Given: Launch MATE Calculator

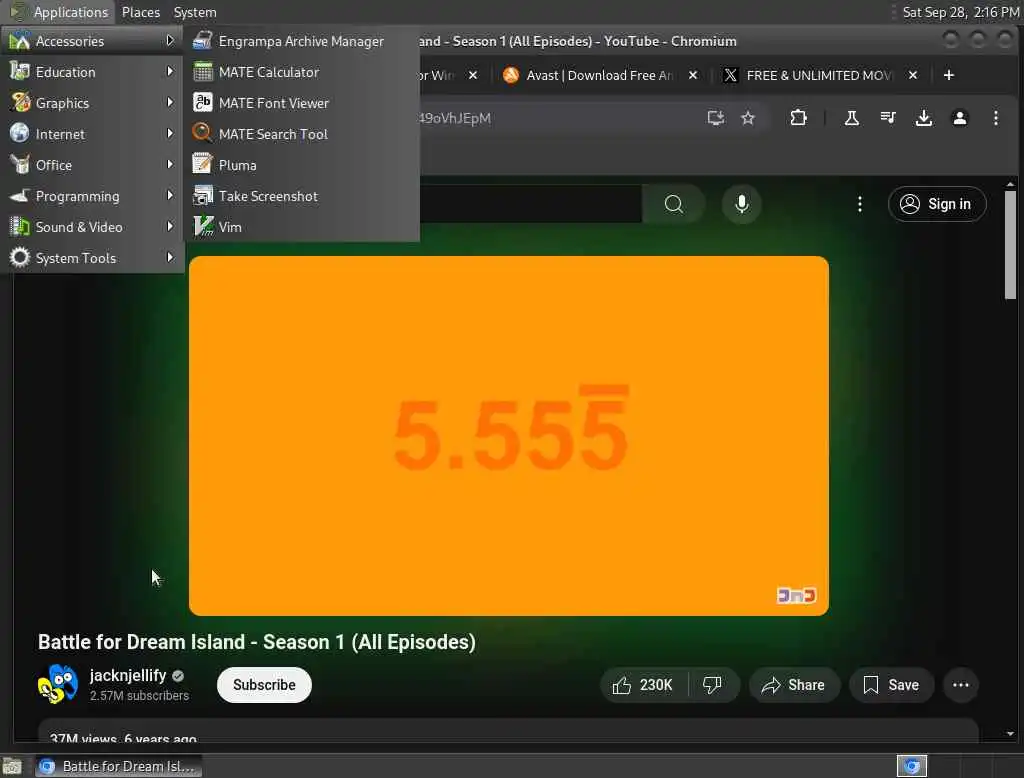Looking at the screenshot, I should point(301,72).
